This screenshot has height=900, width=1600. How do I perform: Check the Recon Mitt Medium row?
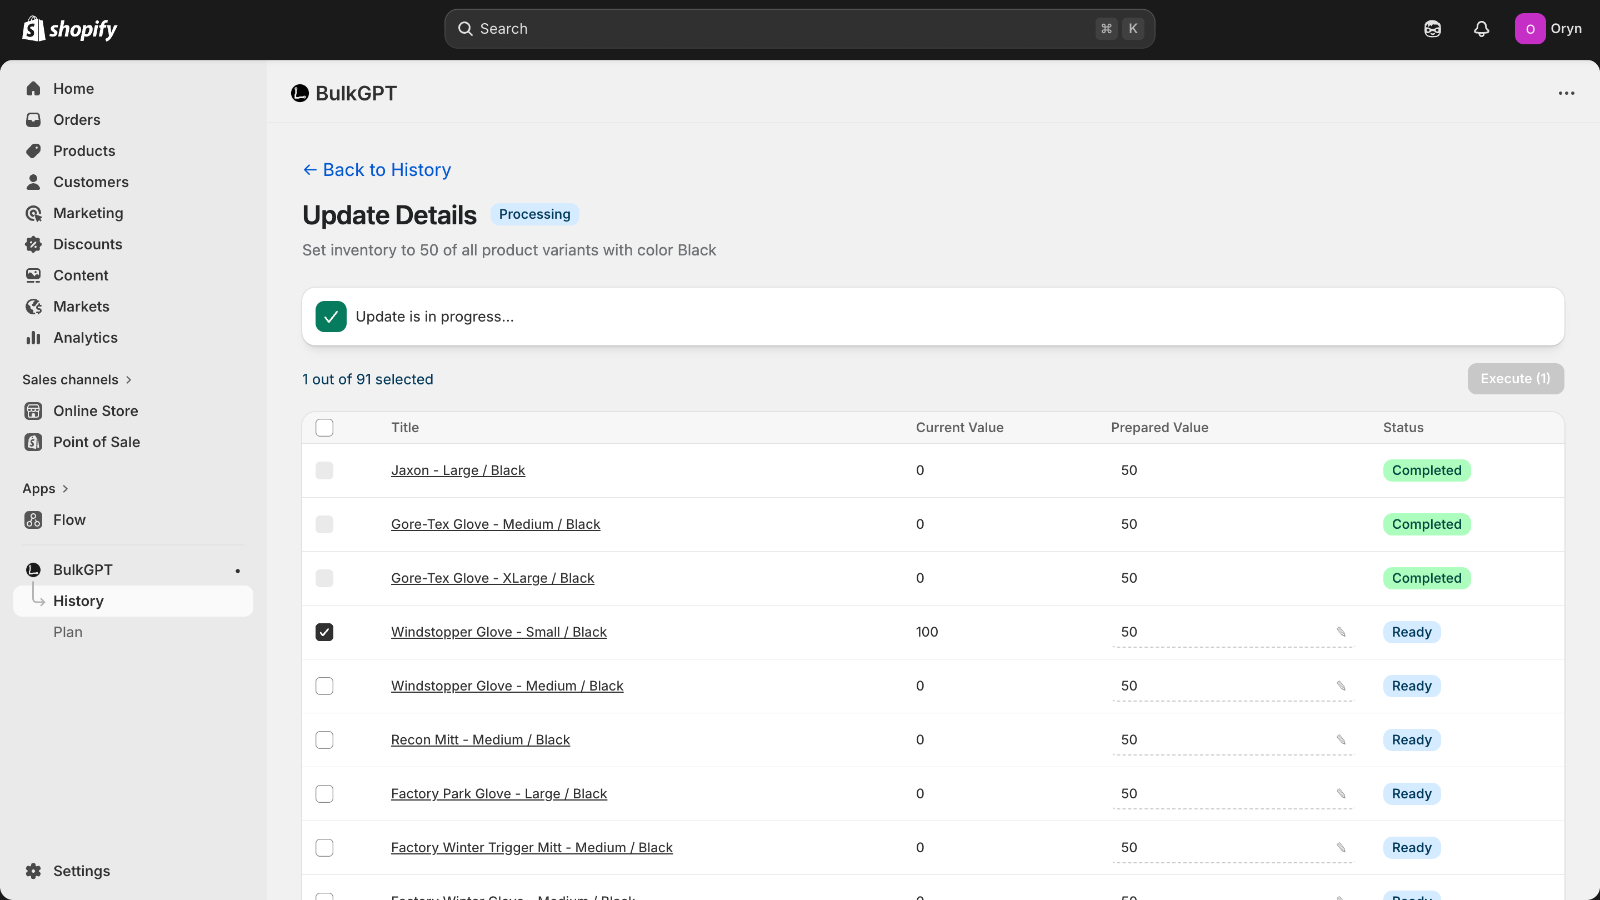point(324,740)
